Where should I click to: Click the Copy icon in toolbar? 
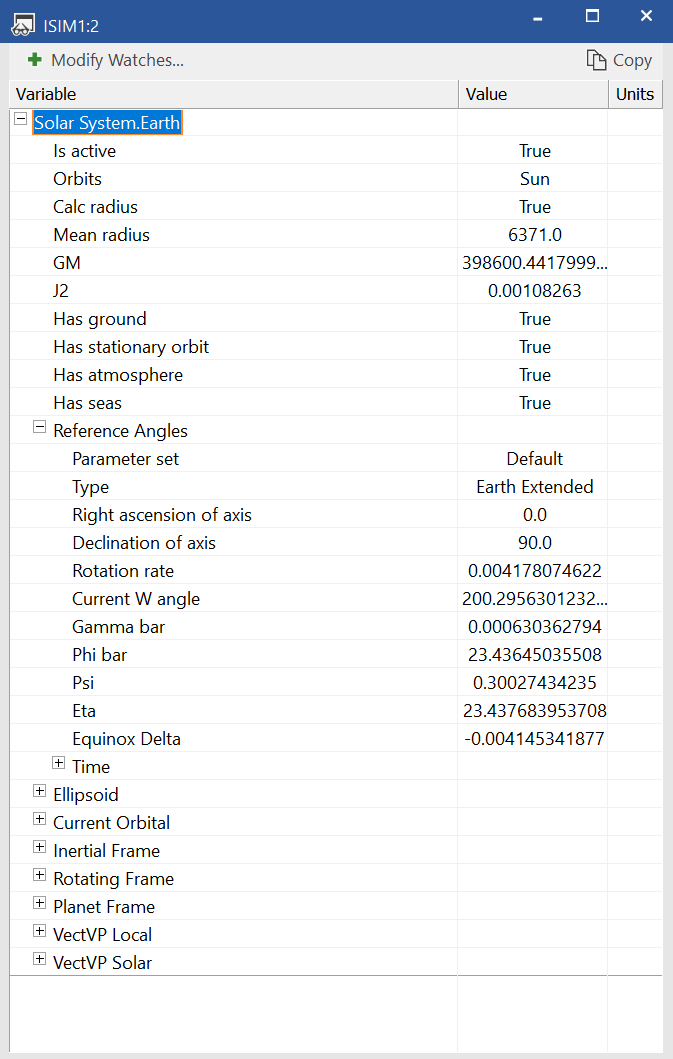coord(597,61)
